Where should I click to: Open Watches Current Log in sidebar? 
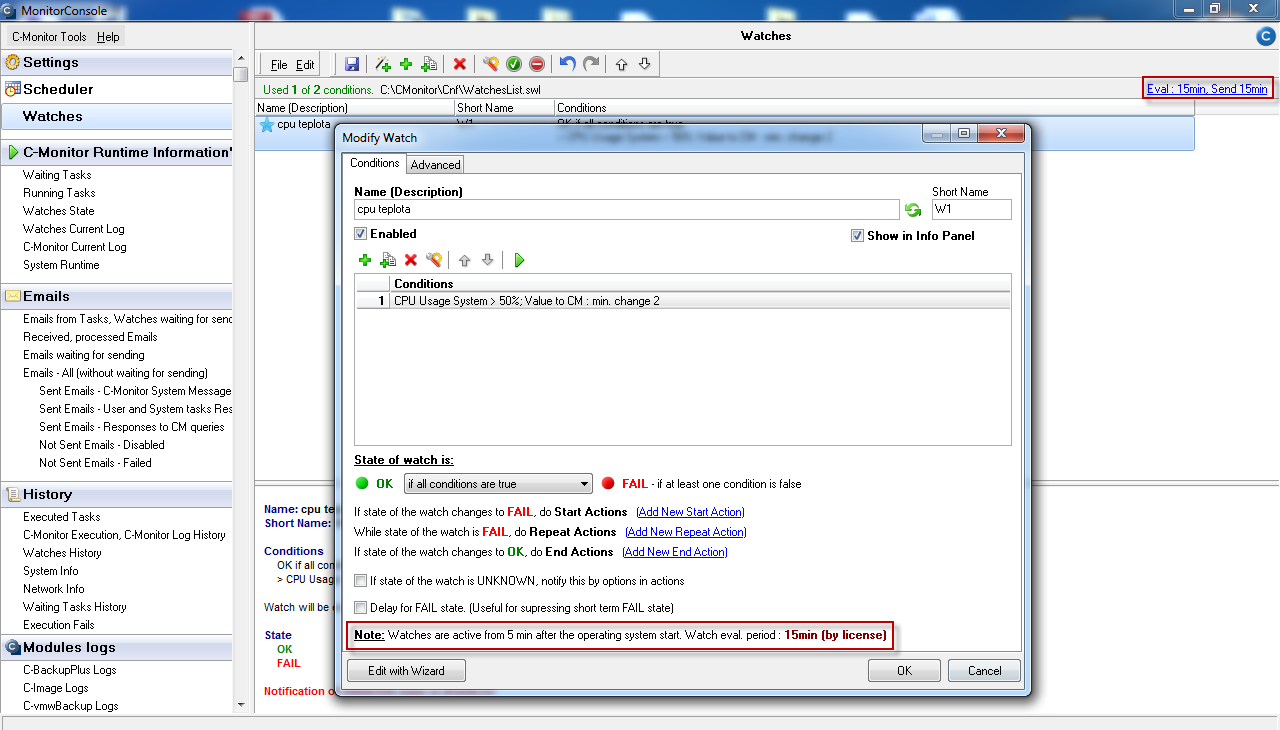74,229
